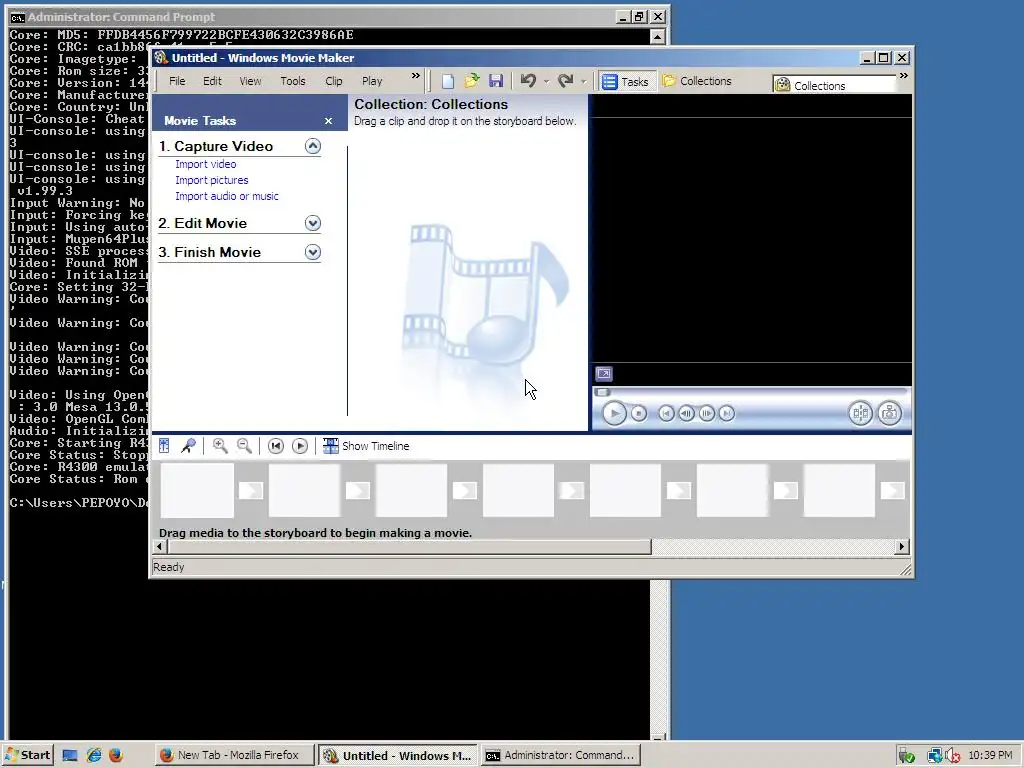Select the first empty storyboard clip cell
This screenshot has width=1024, height=768.
pos(197,490)
